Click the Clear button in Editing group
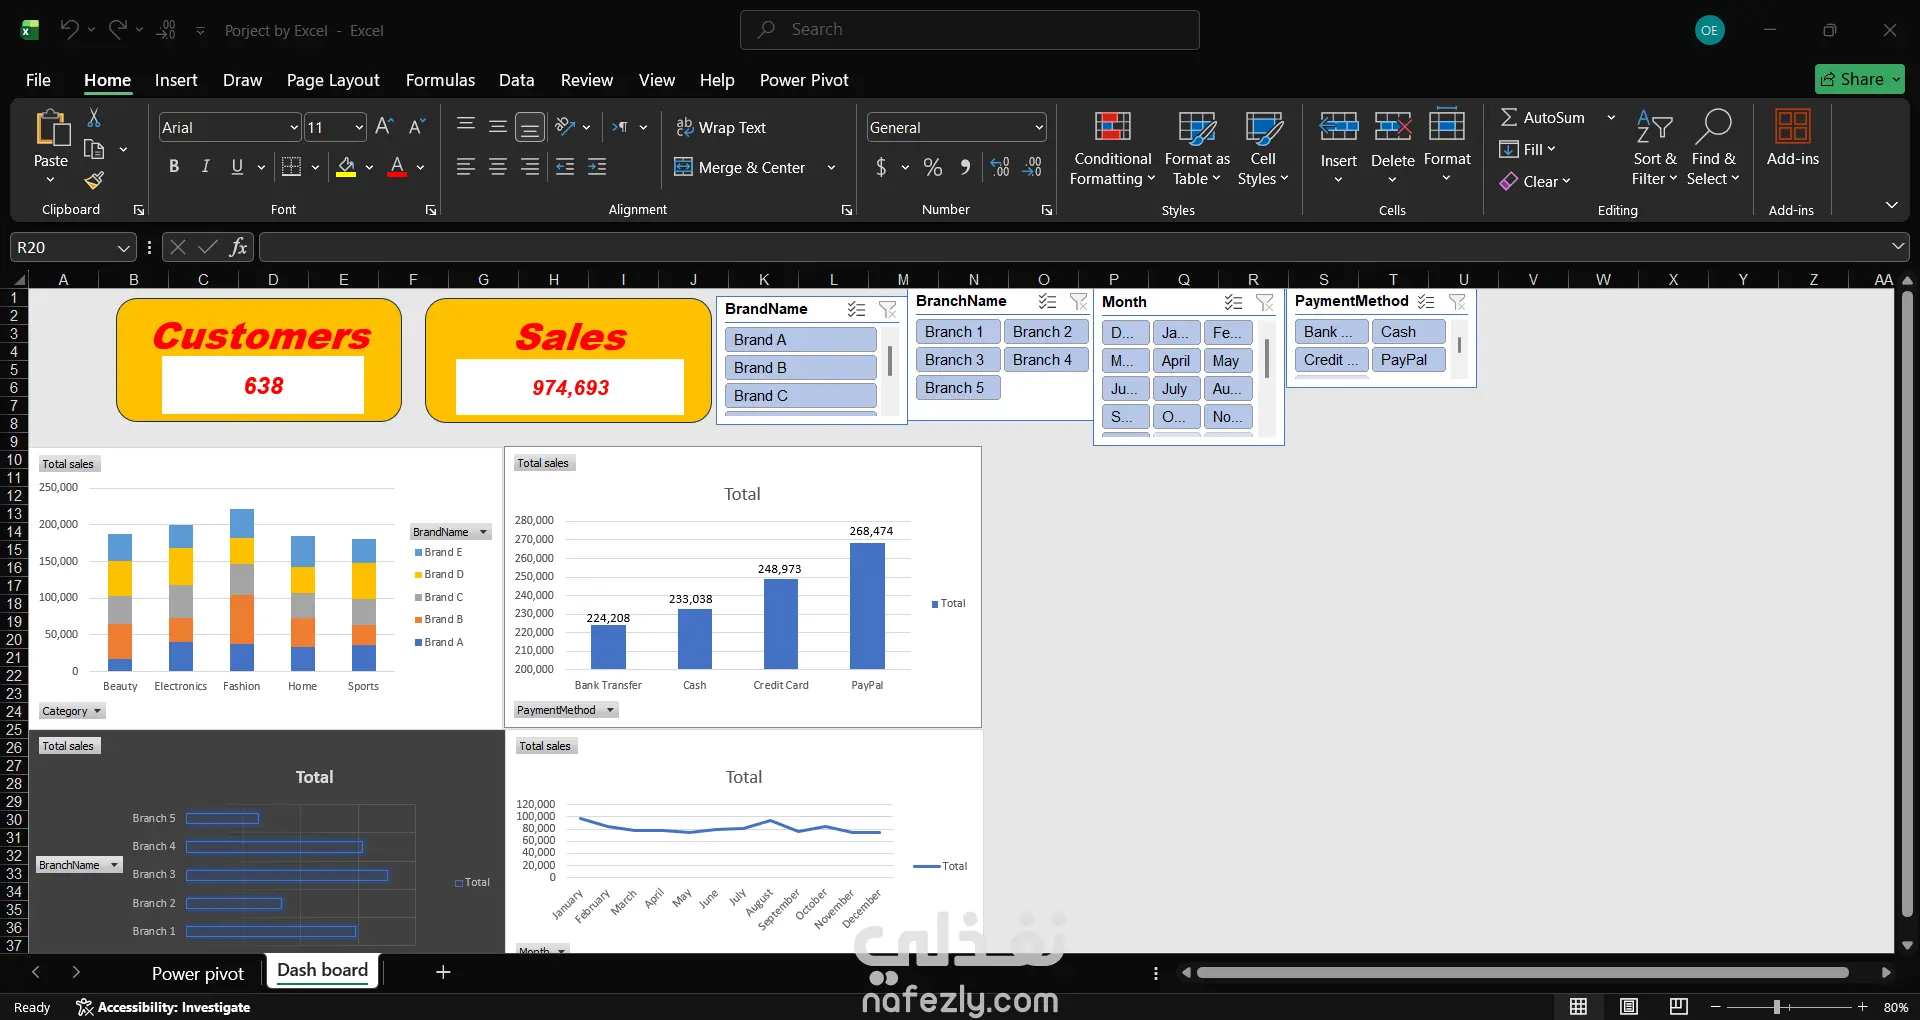The width and height of the screenshot is (1920, 1020). [x=1535, y=181]
